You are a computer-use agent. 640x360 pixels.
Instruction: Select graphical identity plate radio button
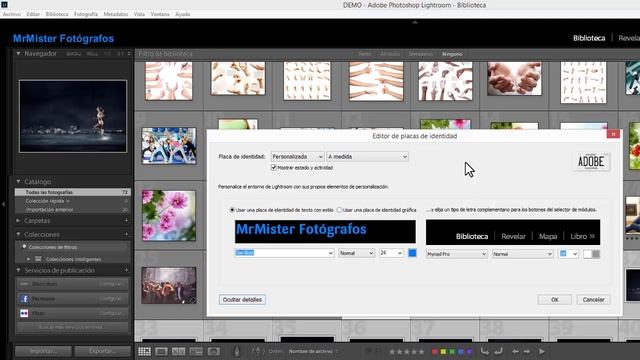[339, 210]
